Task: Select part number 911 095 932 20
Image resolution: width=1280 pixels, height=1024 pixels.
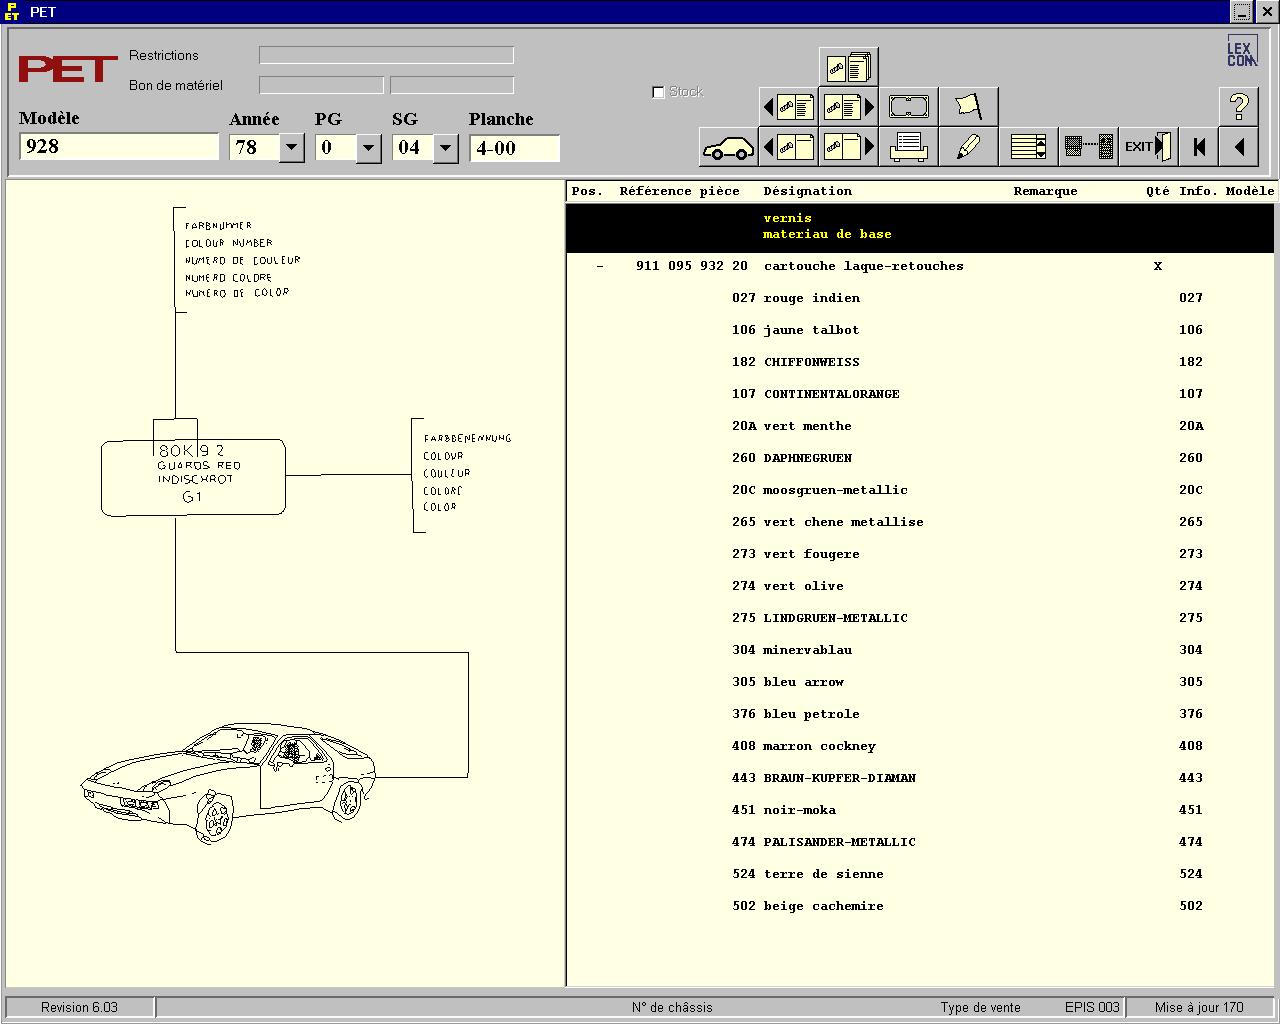Action: (692, 266)
